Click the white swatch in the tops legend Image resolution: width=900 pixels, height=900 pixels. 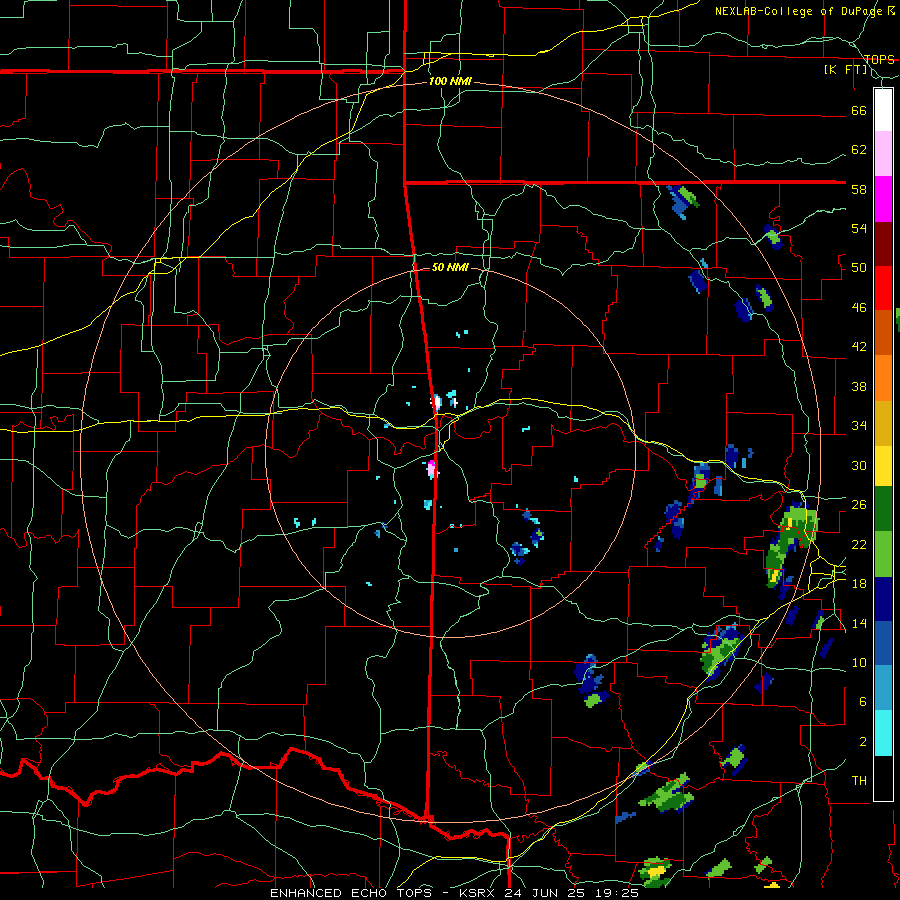(x=883, y=110)
